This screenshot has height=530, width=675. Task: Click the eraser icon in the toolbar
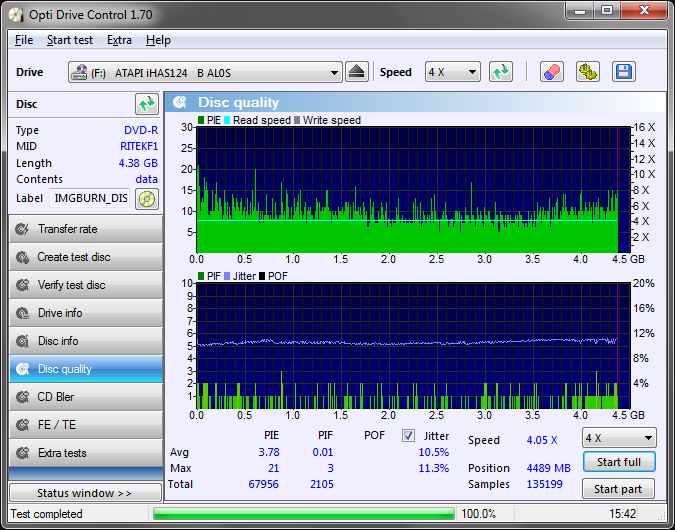[x=551, y=72]
